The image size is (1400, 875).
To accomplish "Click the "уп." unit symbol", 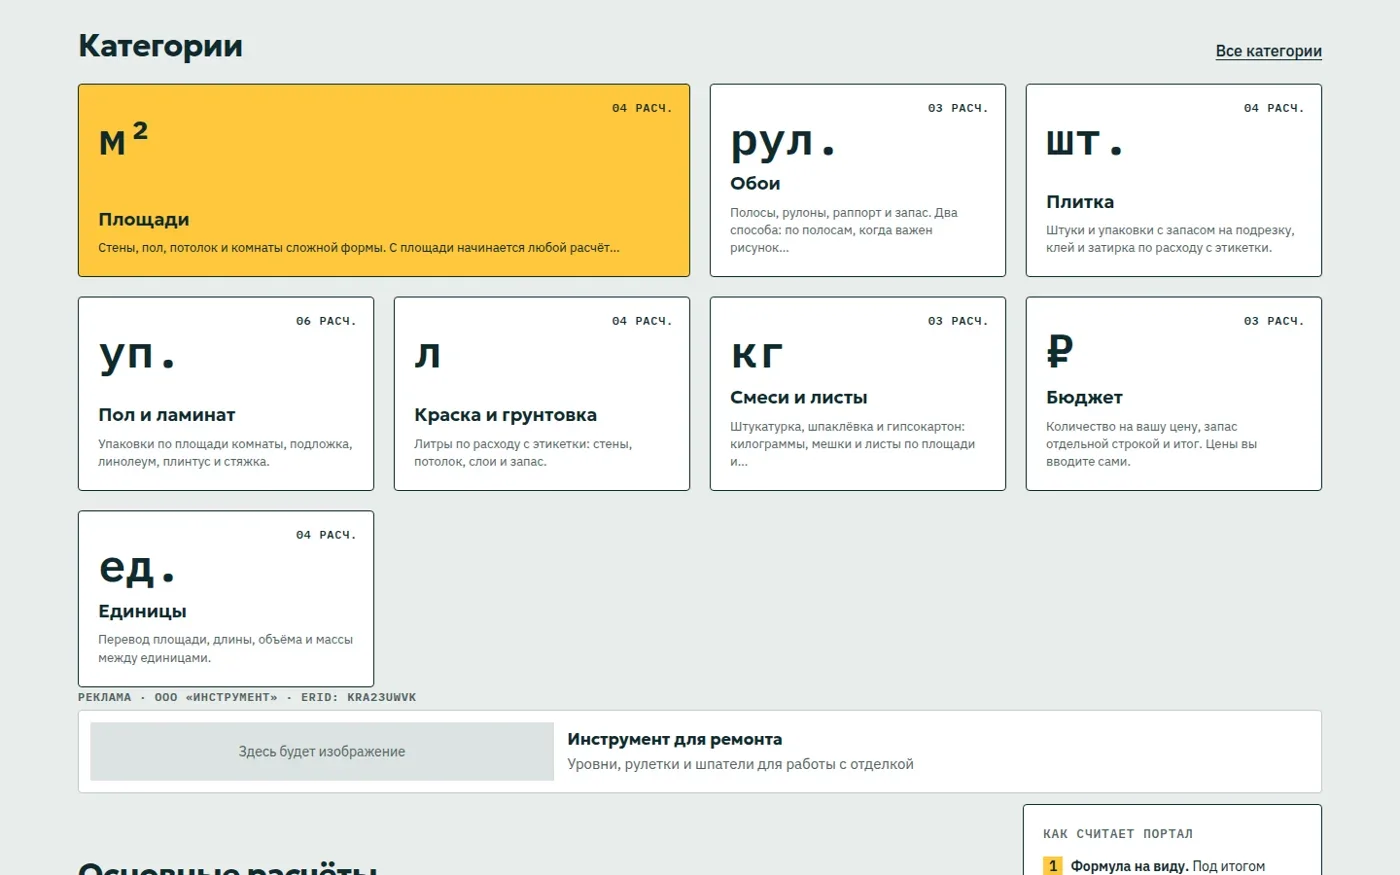I will tap(137, 354).
